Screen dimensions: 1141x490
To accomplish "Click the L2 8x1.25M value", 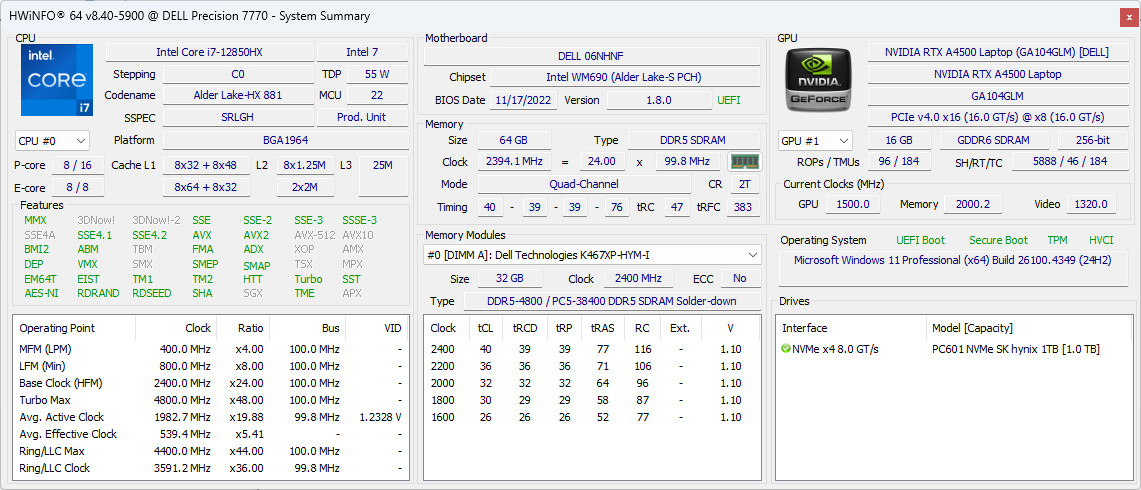I will 305,165.
